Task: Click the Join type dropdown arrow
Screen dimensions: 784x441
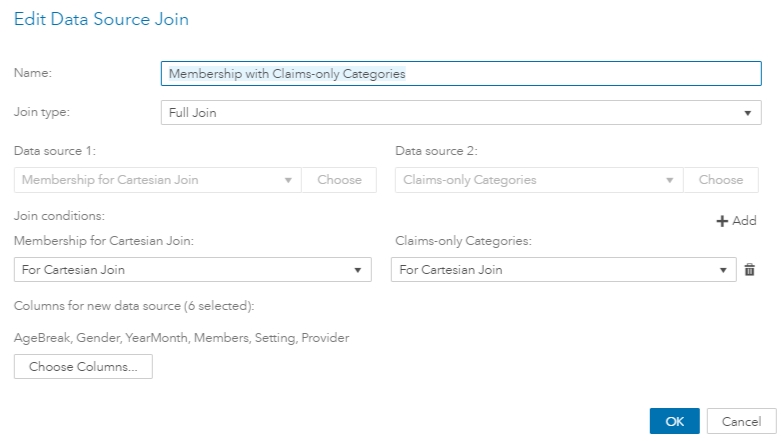Action: [x=748, y=113]
